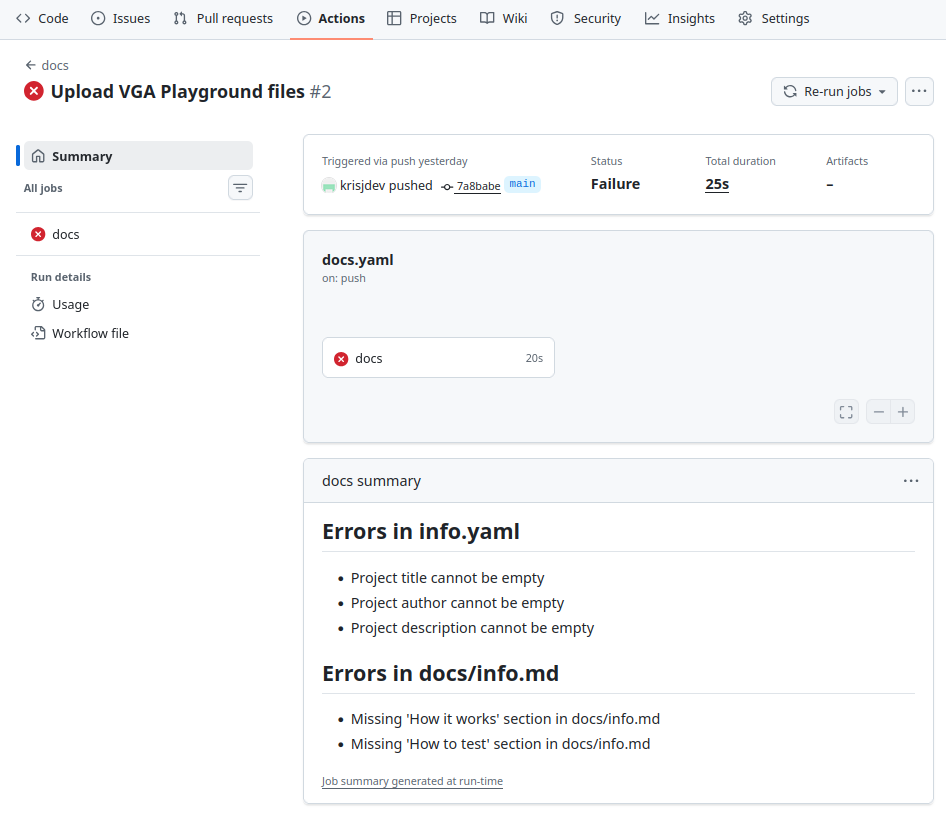The image size is (946, 814).
Task: Click the back arrow to docs
Action: (31, 65)
